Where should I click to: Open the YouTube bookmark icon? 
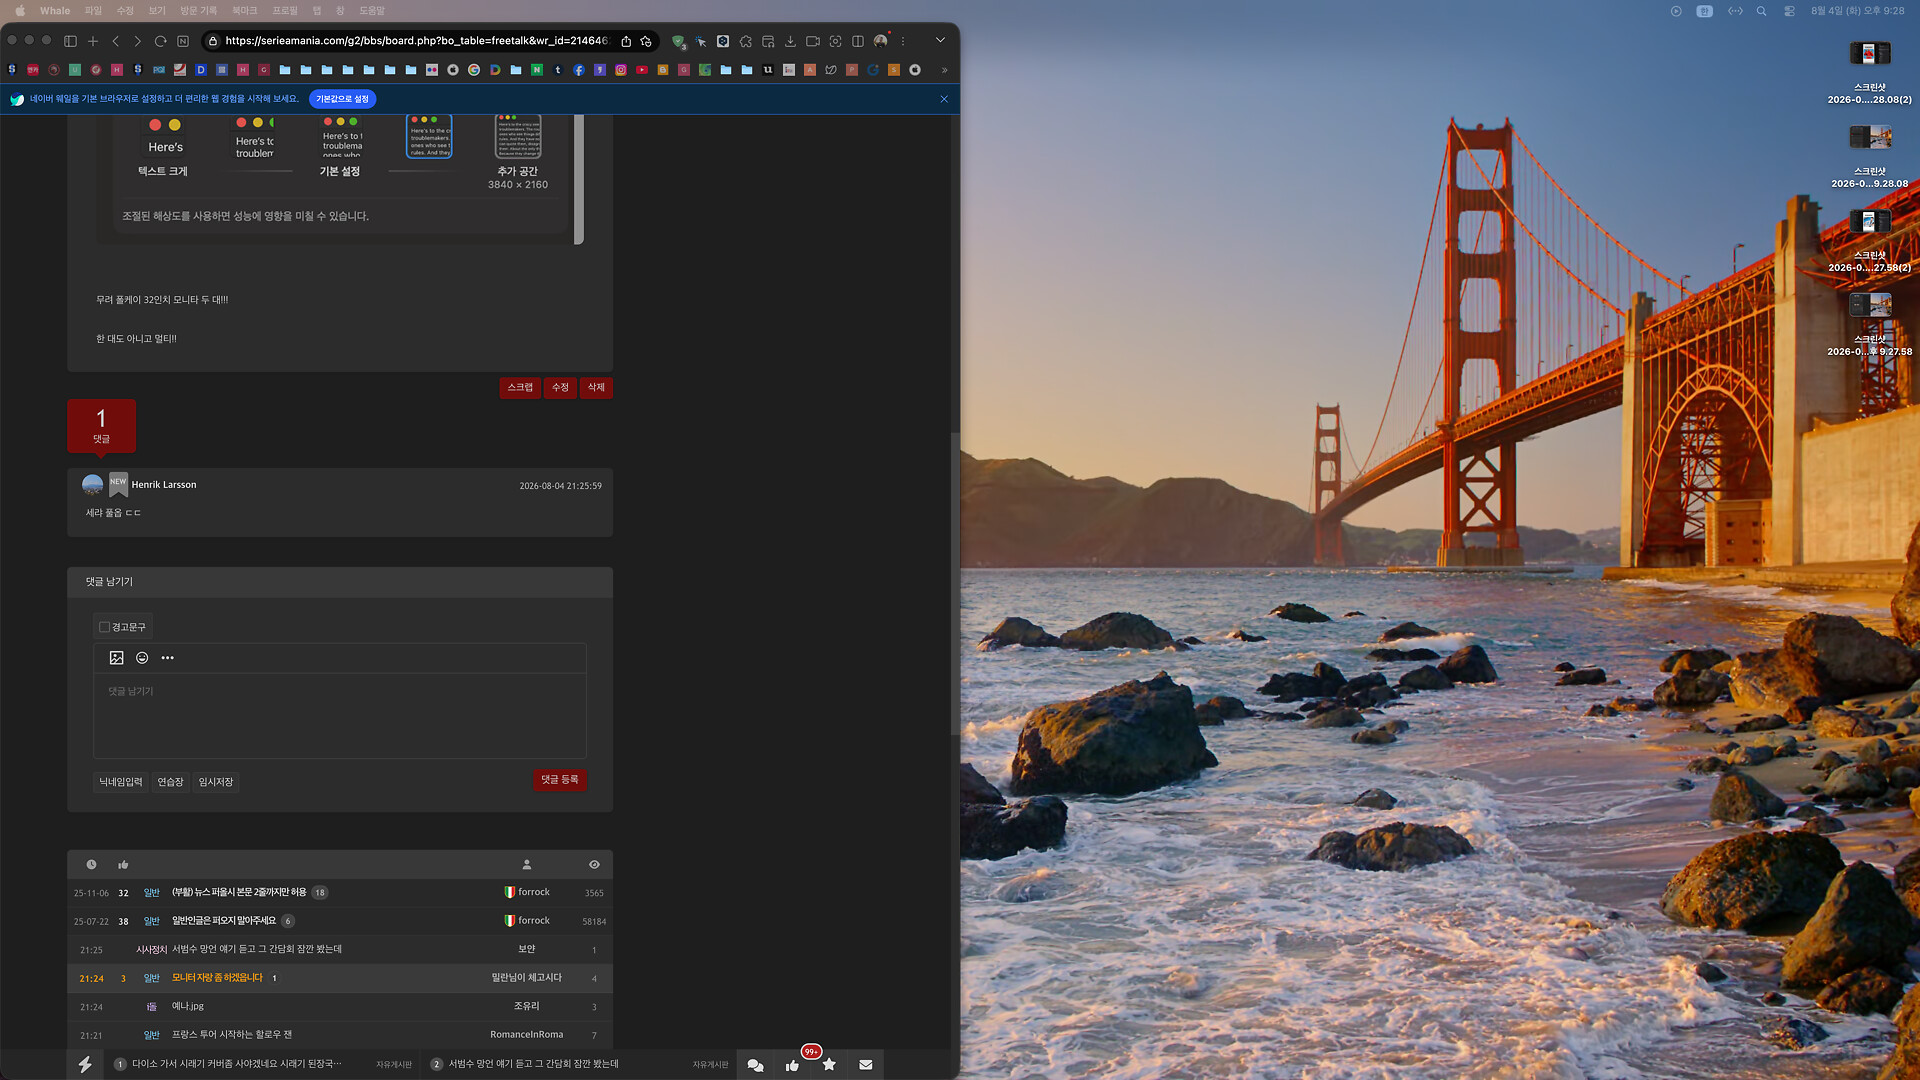(642, 70)
